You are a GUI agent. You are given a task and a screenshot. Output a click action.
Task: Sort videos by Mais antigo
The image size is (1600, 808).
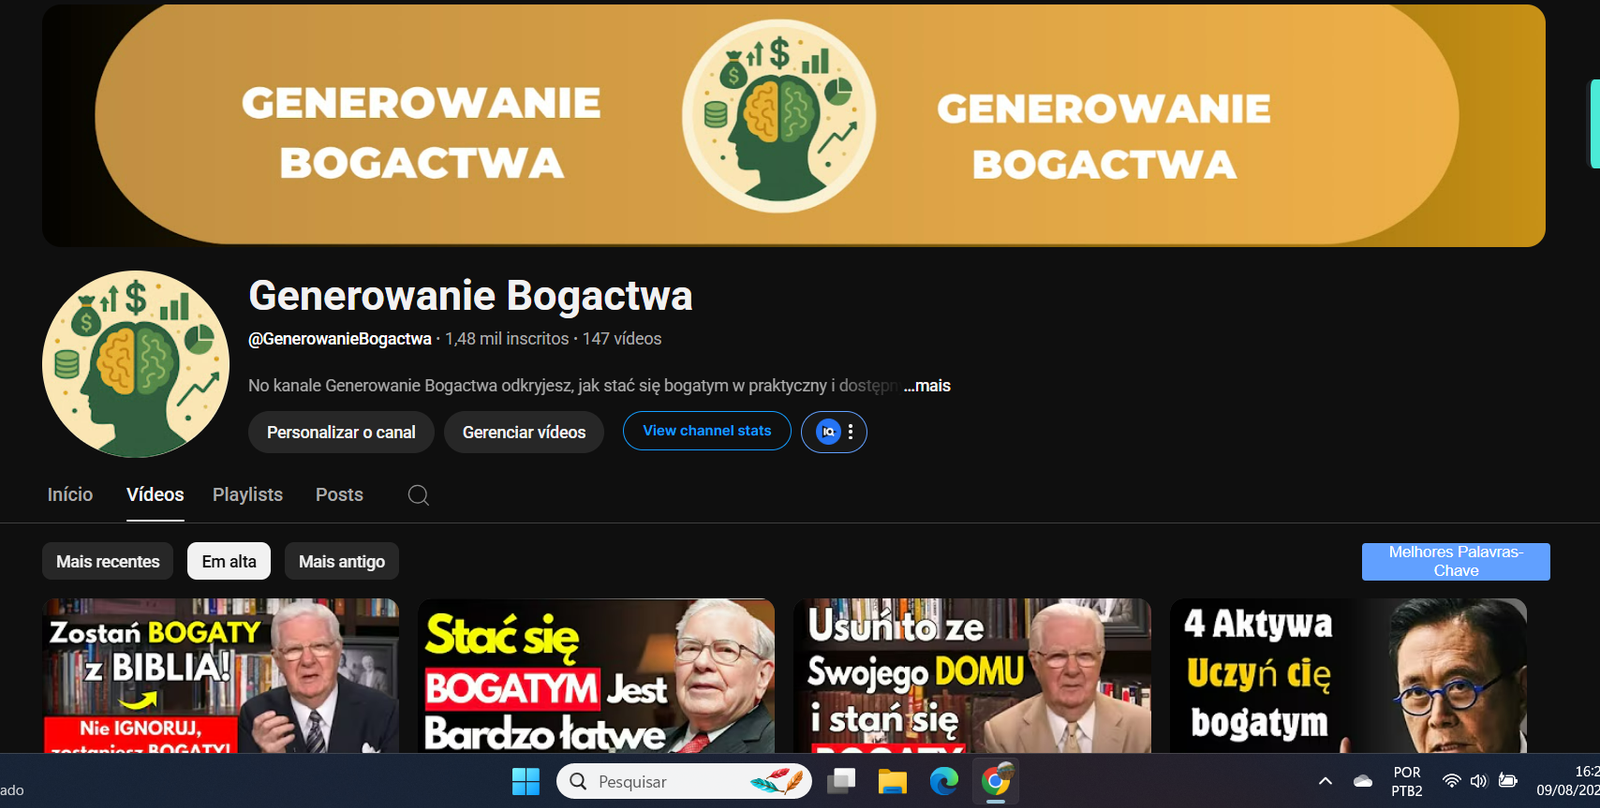(x=342, y=562)
